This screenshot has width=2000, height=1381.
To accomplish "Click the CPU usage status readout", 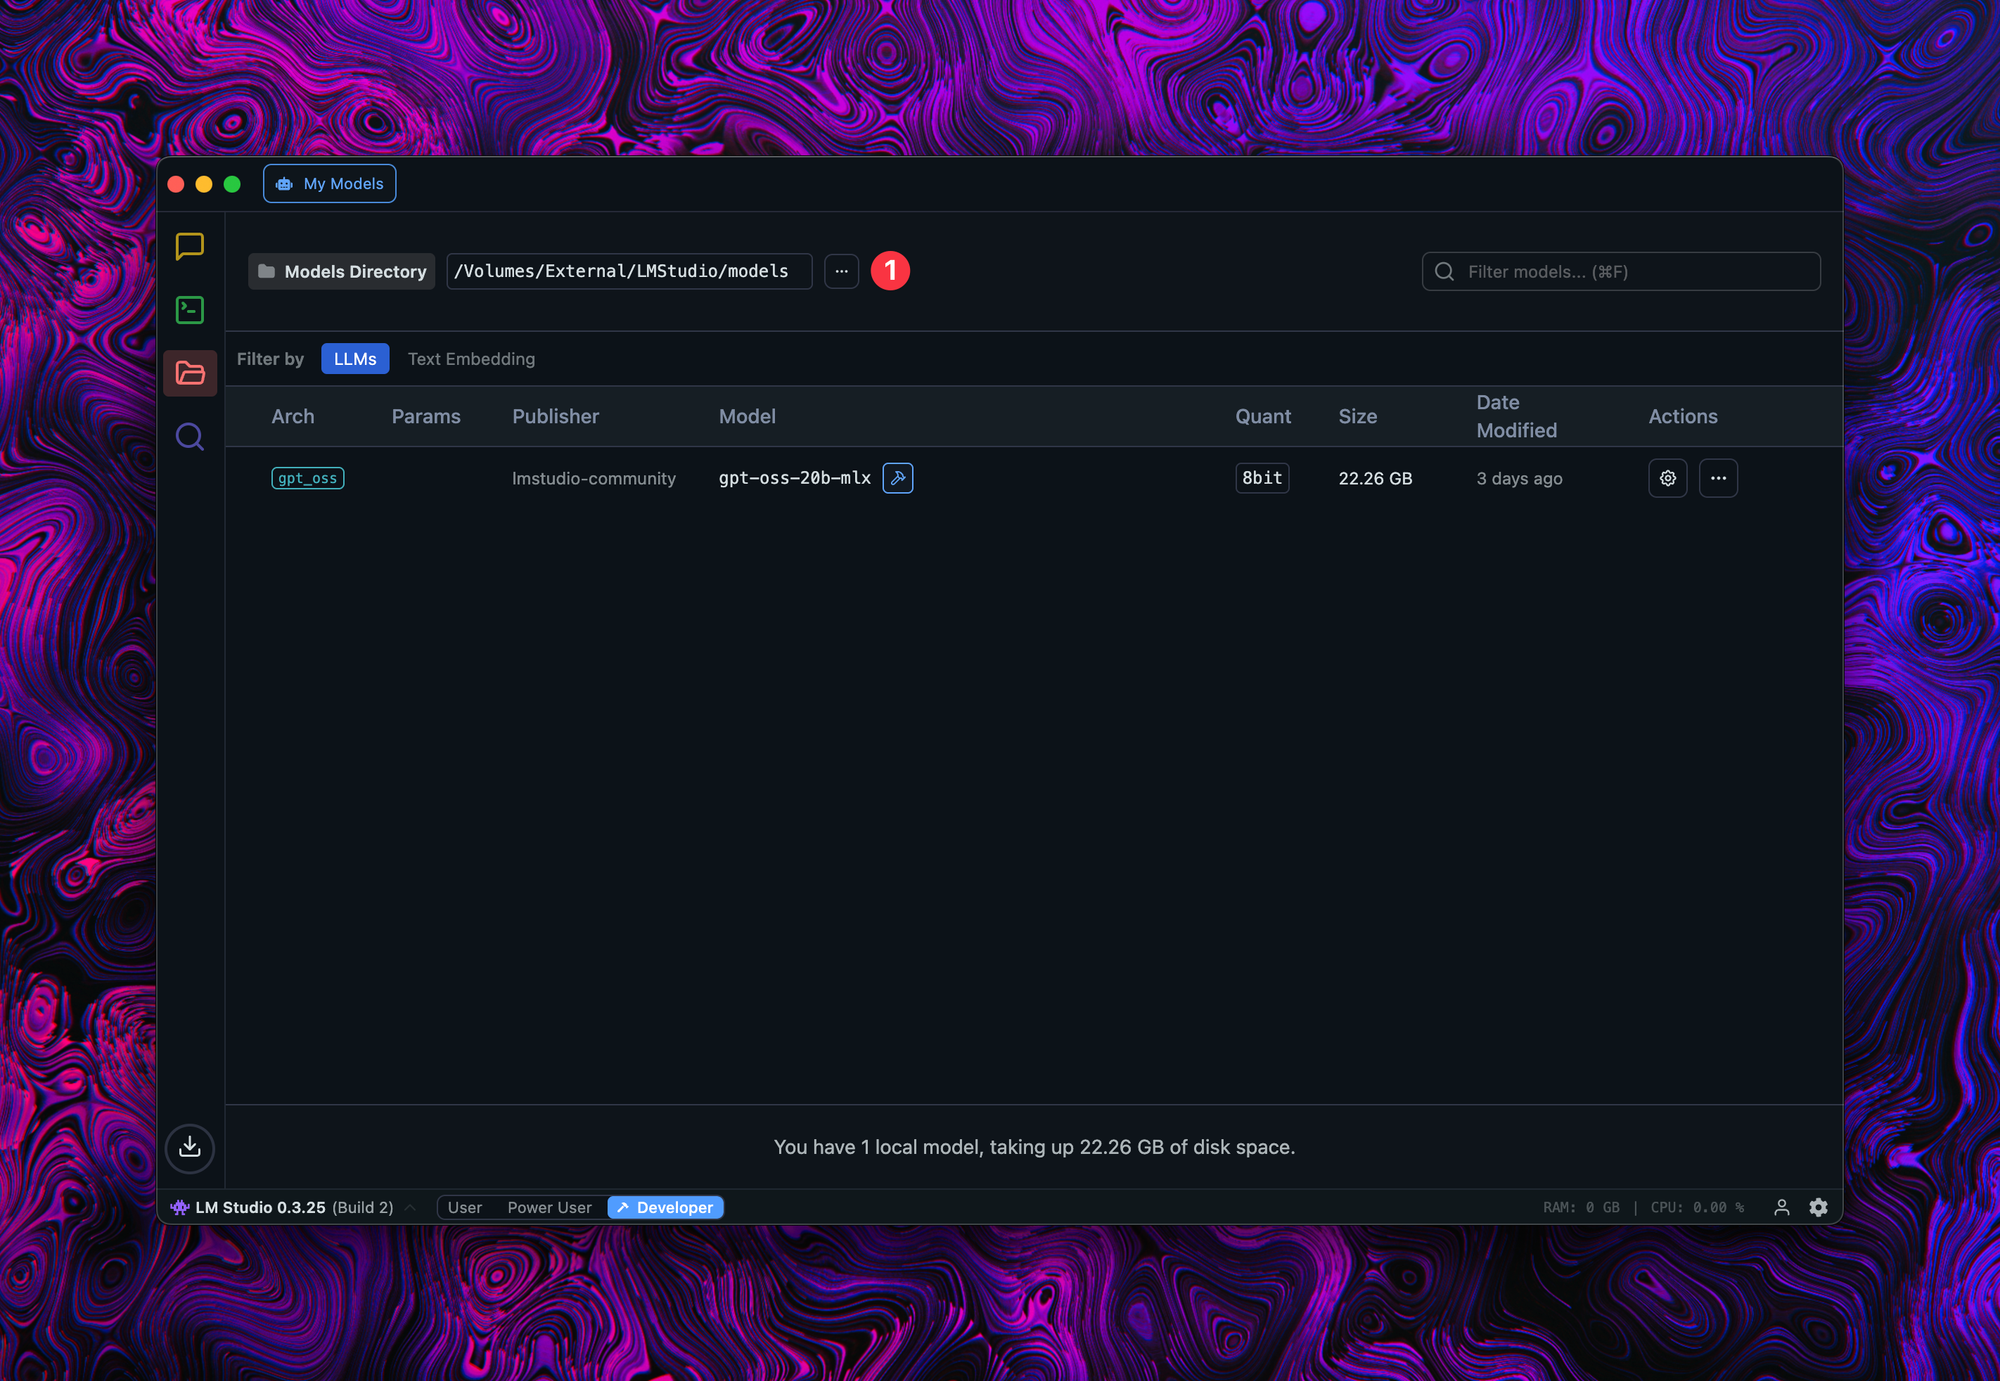I will point(1697,1207).
